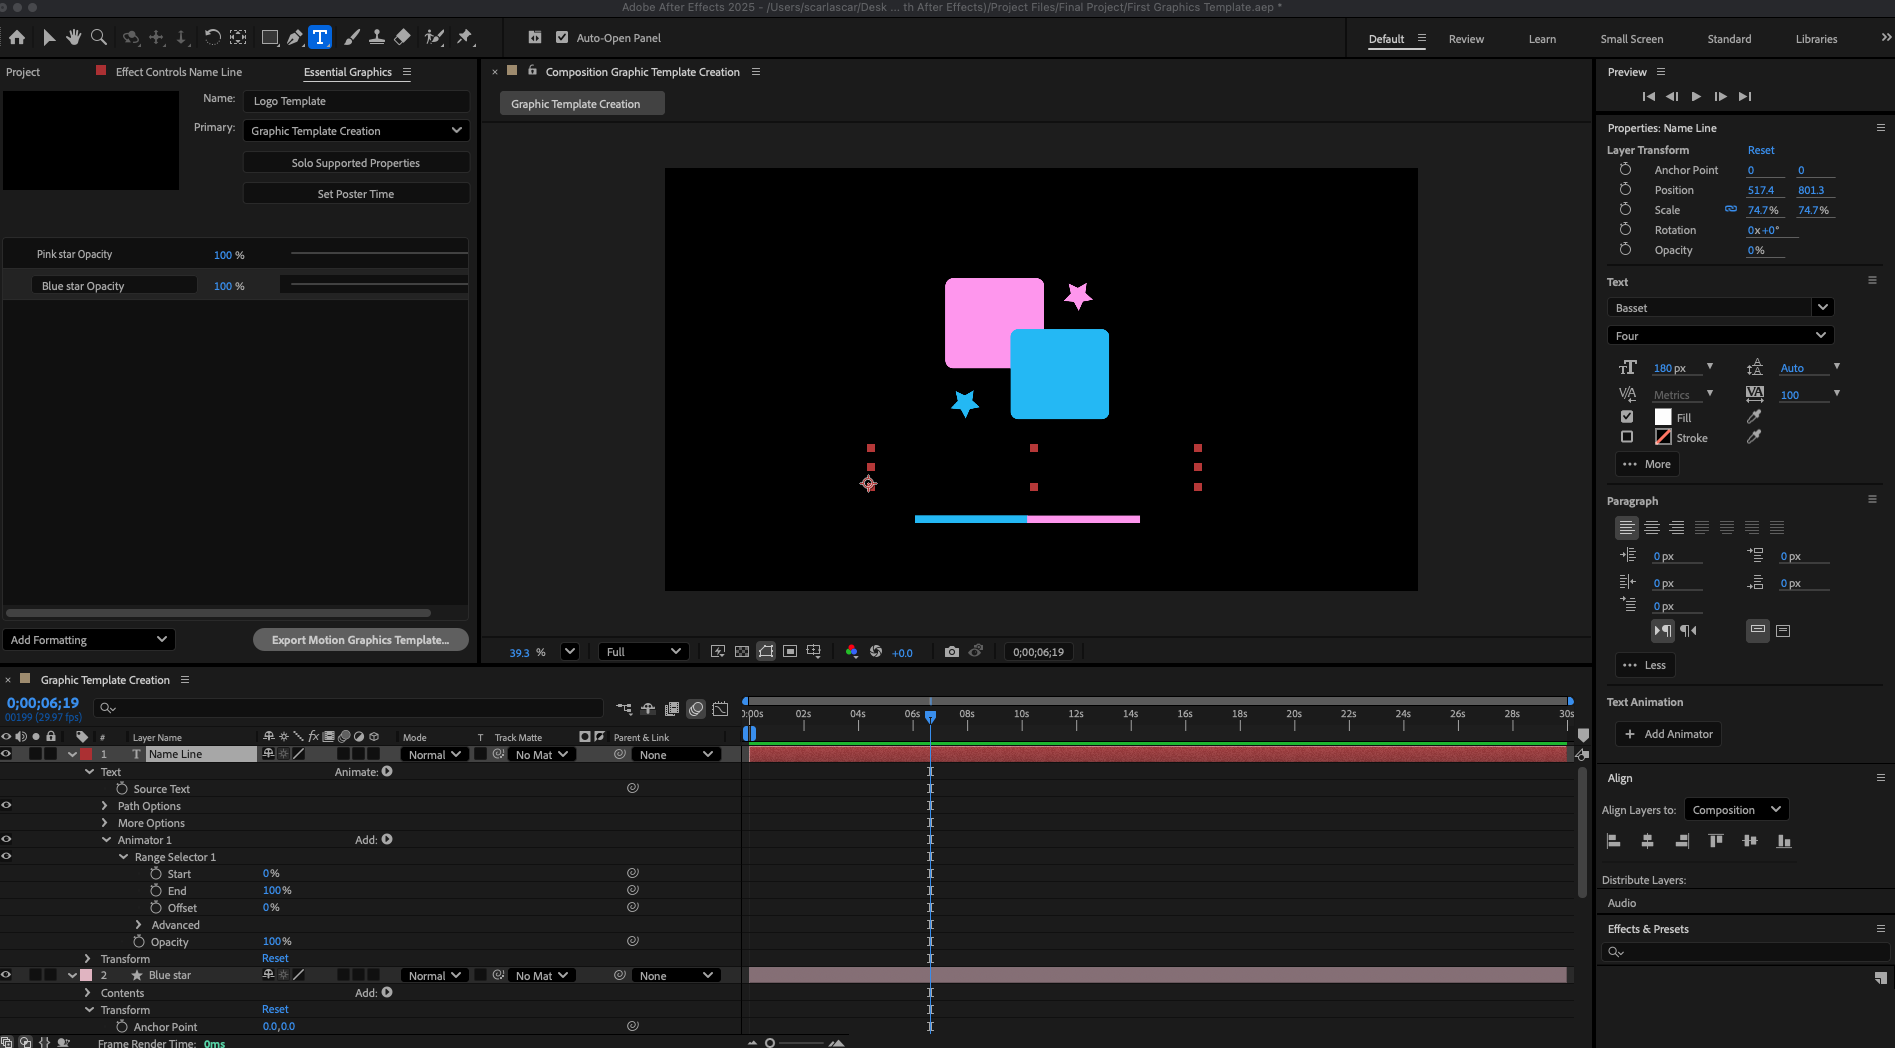The image size is (1895, 1048).
Task: Hide the Blue star layer eye
Action: [x=6, y=975]
